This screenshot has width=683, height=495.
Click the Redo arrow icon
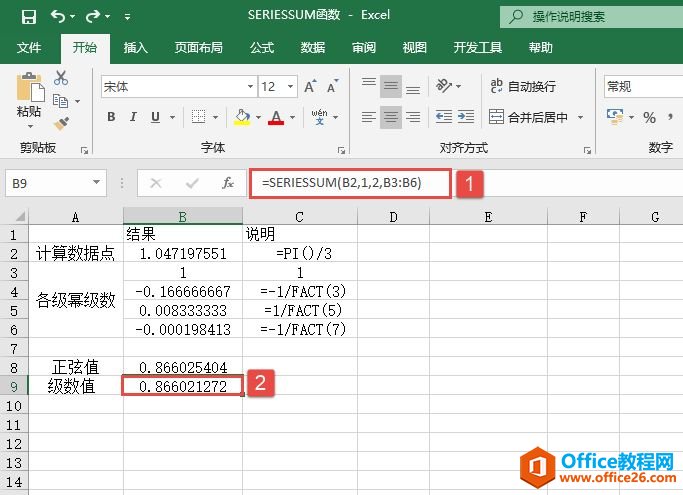pos(93,17)
